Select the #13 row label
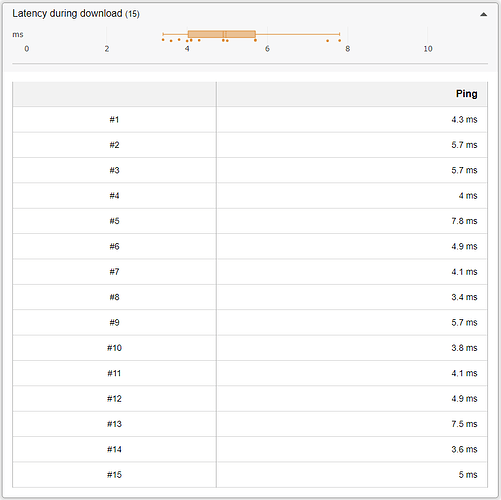501x500 pixels. tap(114, 424)
